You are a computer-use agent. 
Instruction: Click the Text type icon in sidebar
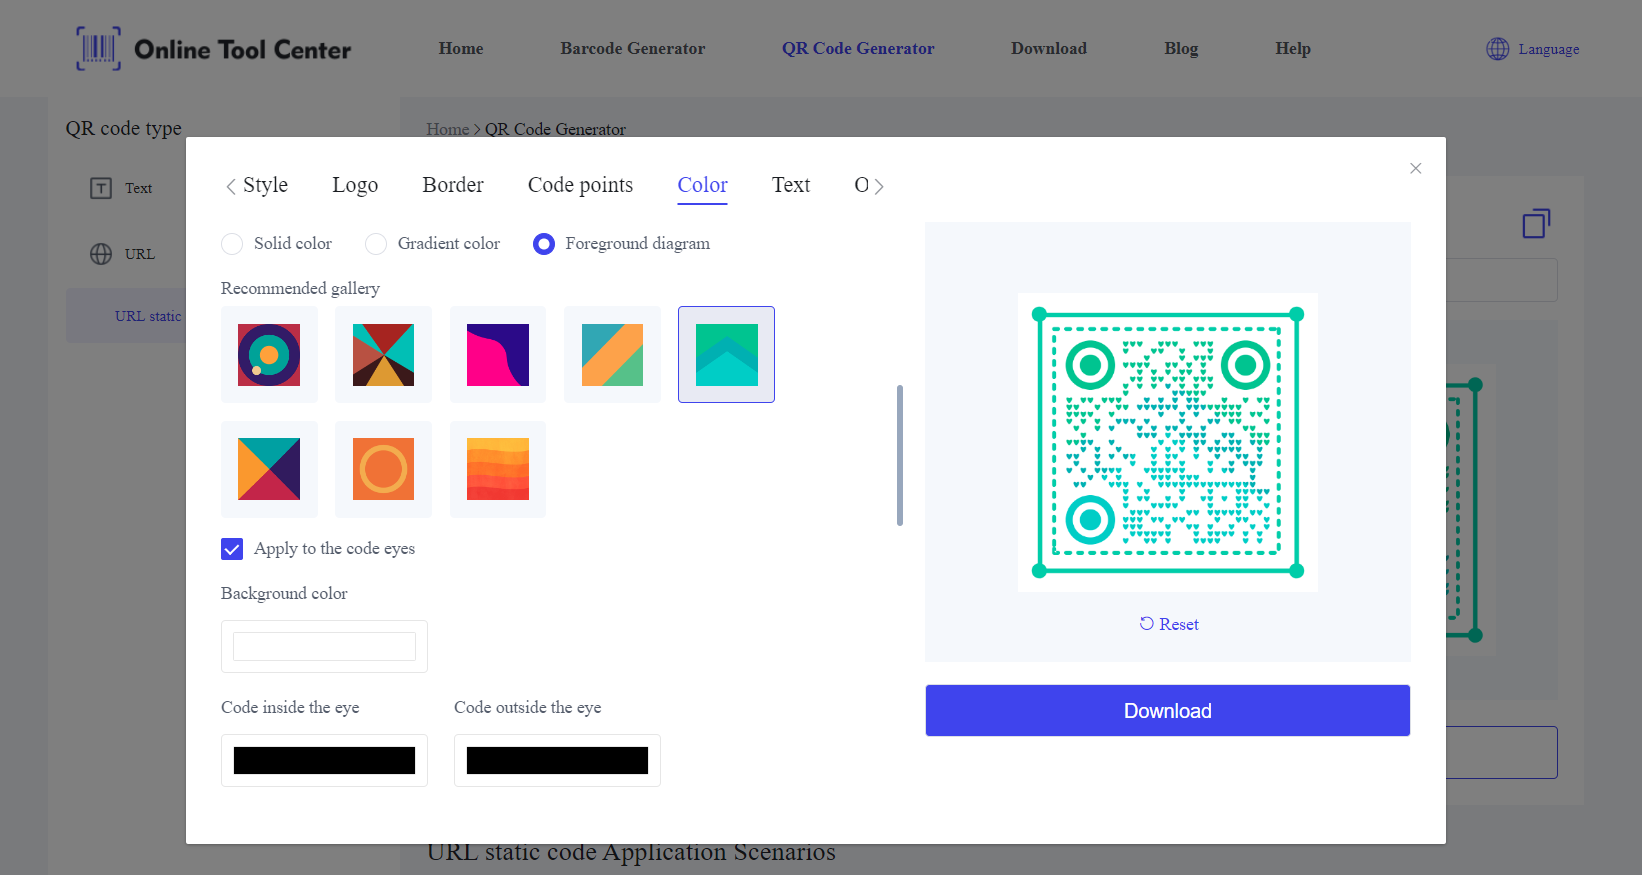click(101, 188)
